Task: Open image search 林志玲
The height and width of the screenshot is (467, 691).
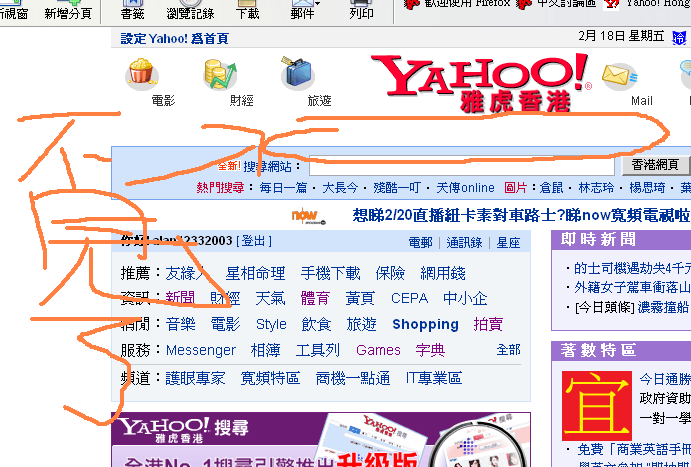Action: 596,188
